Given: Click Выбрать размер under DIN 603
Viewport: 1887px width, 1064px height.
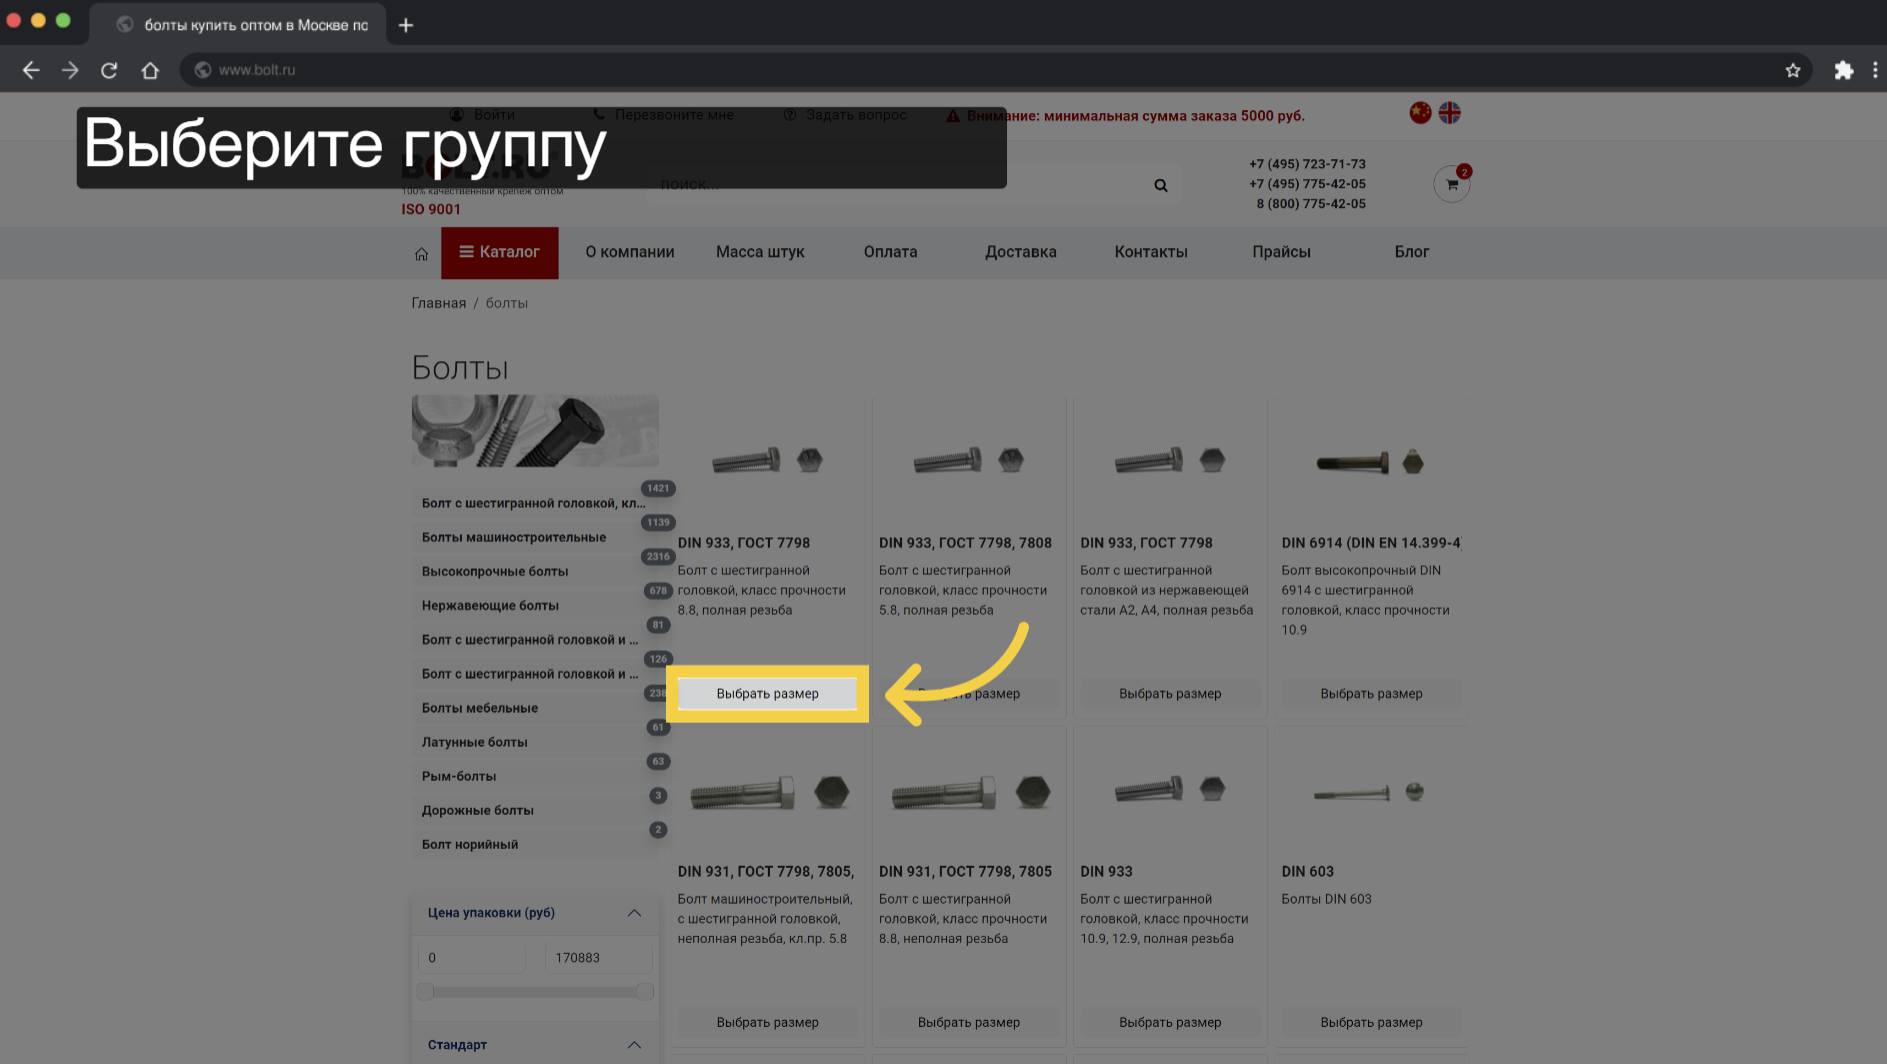Looking at the screenshot, I should click(1371, 1022).
